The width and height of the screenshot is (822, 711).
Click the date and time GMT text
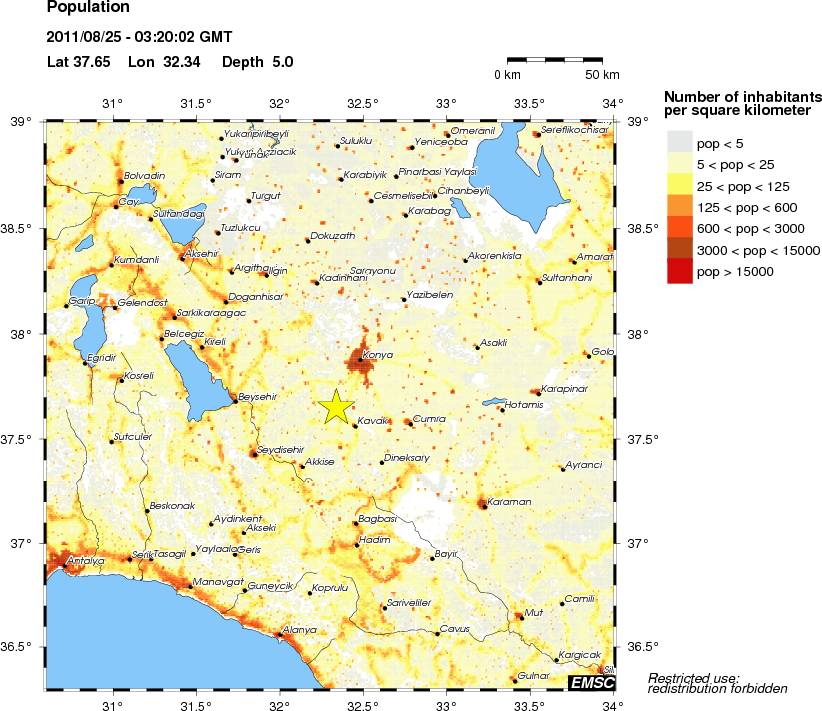coord(139,38)
